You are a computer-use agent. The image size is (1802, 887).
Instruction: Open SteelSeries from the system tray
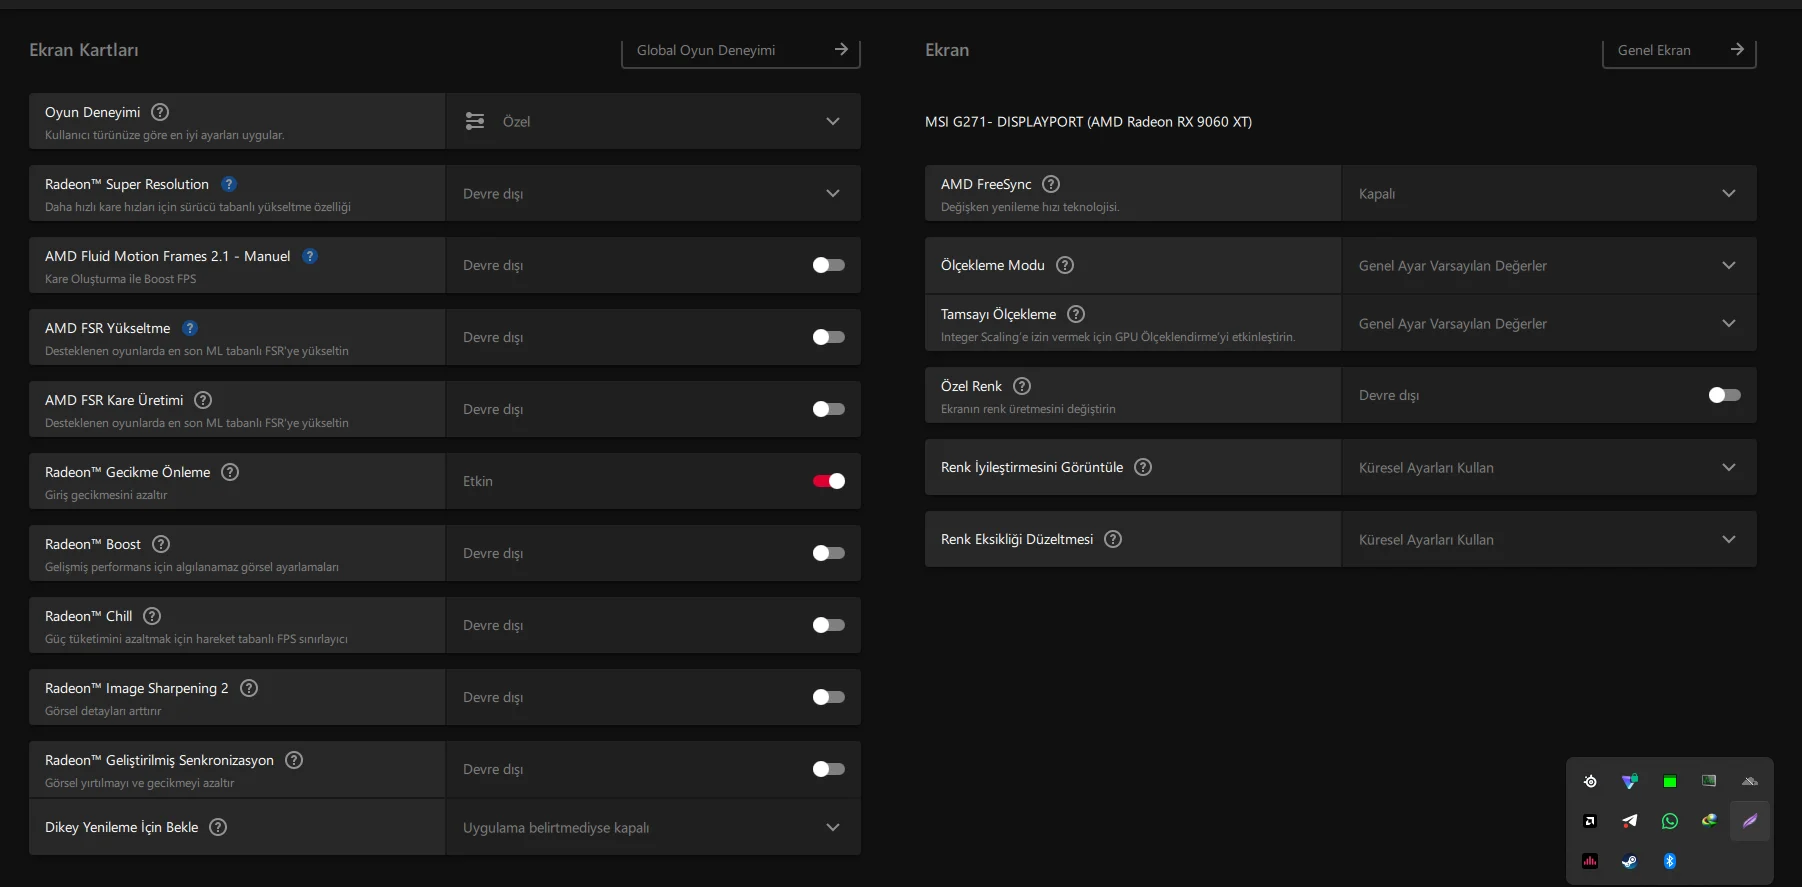click(1590, 781)
